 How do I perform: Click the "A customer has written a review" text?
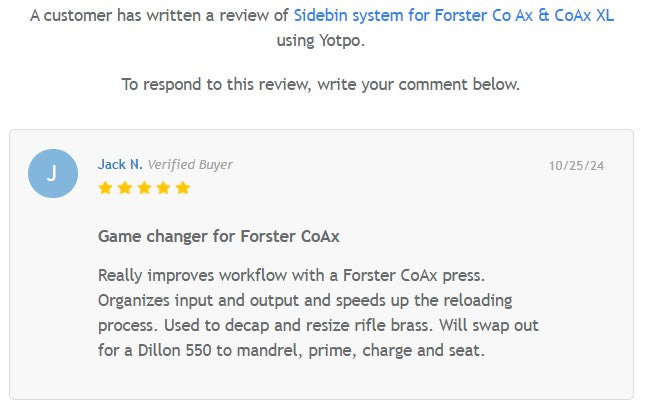pos(160,16)
